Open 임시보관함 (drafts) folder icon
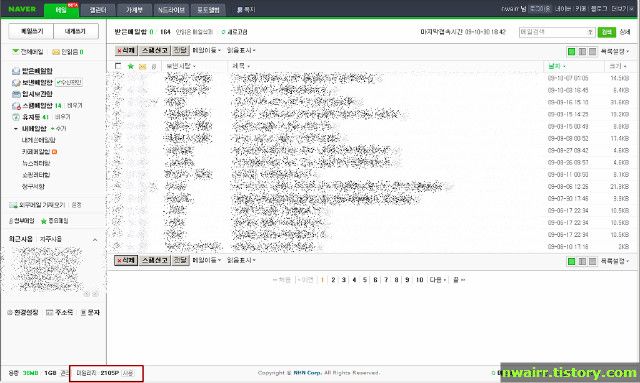The image size is (640, 383). (16, 94)
